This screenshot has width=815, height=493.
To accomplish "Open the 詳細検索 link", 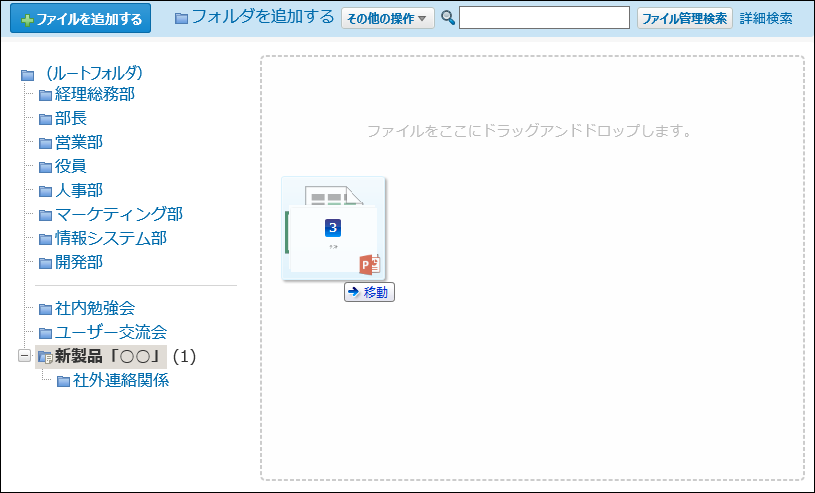I will click(766, 18).
